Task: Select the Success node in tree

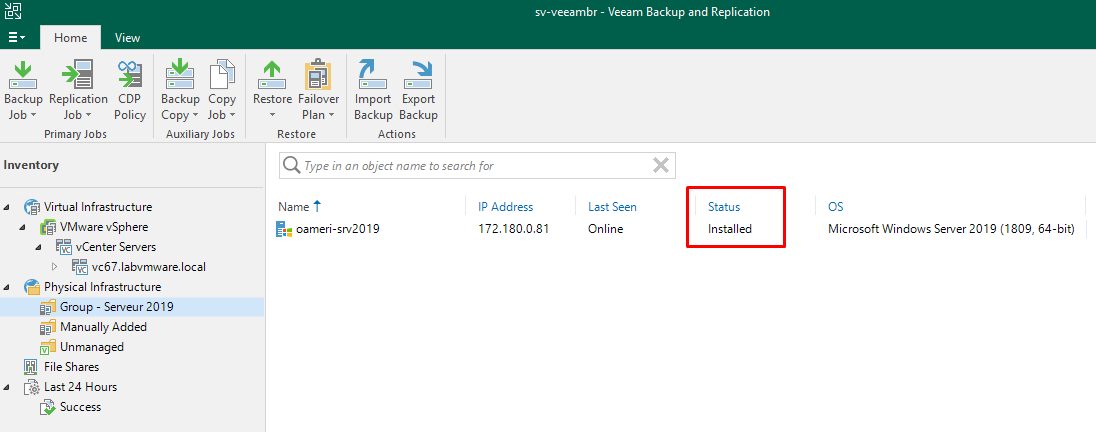Action: [80, 407]
